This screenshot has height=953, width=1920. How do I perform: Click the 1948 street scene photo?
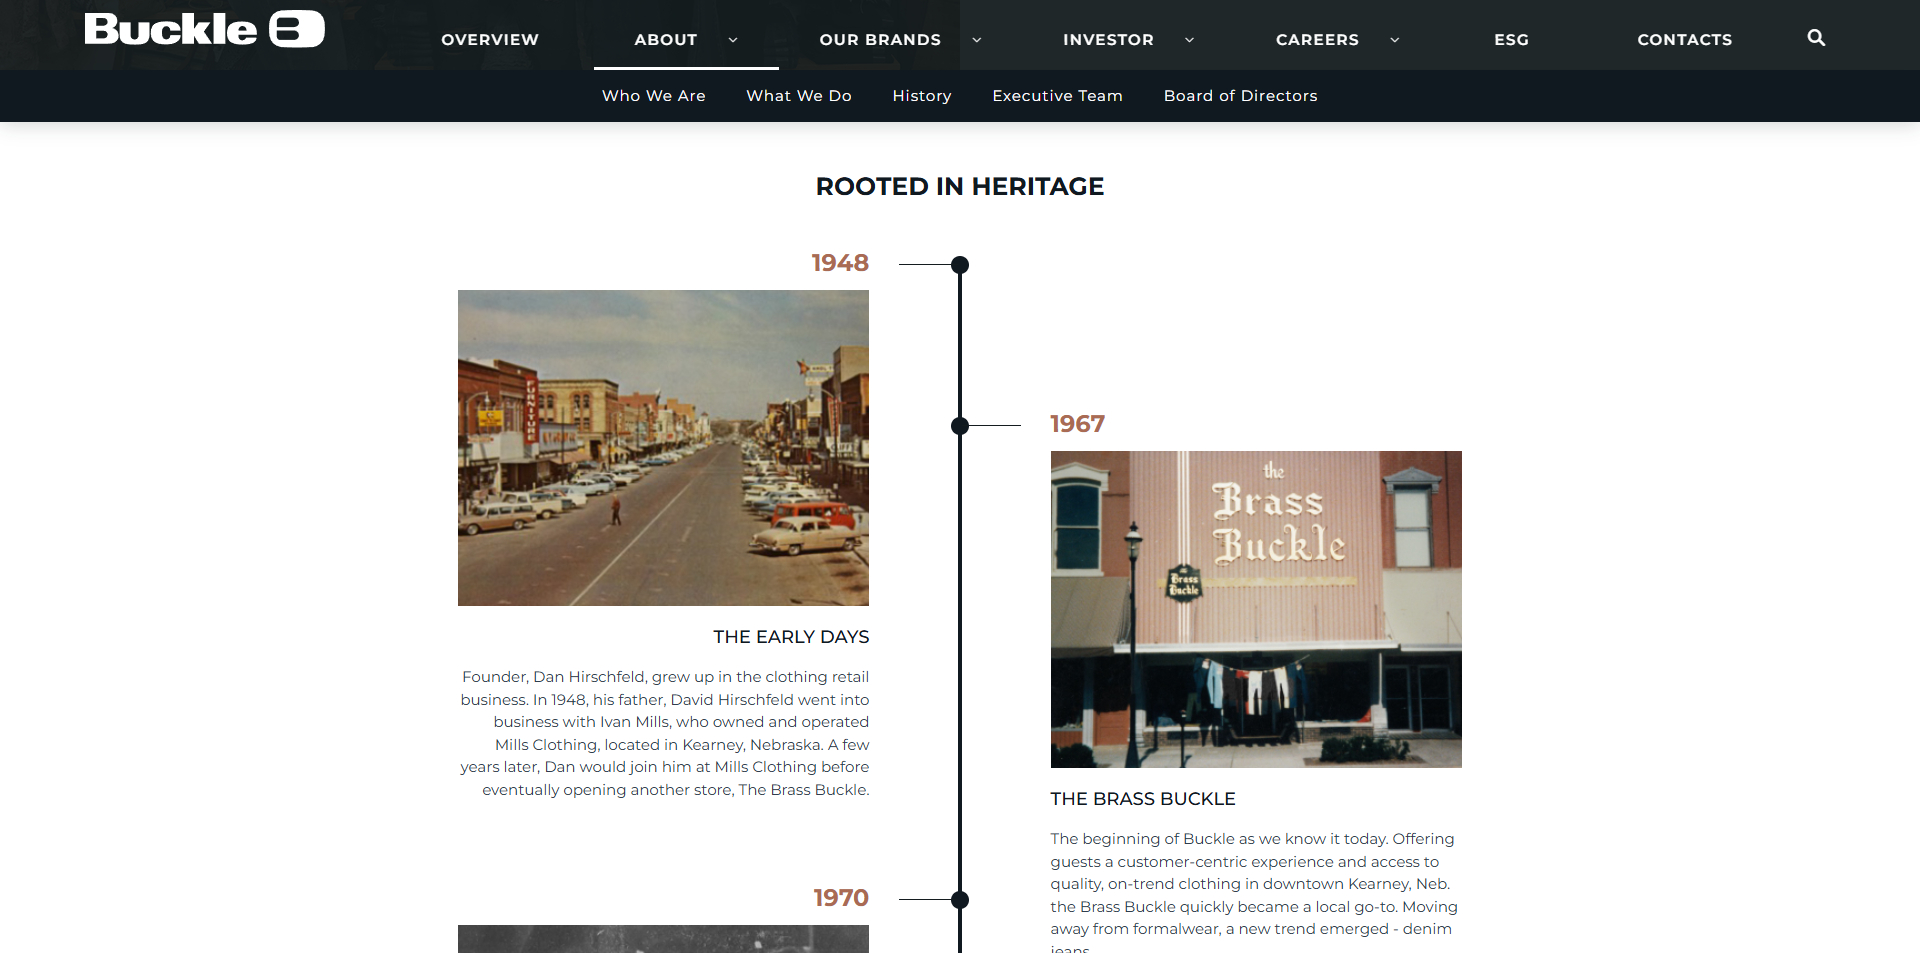click(x=663, y=448)
